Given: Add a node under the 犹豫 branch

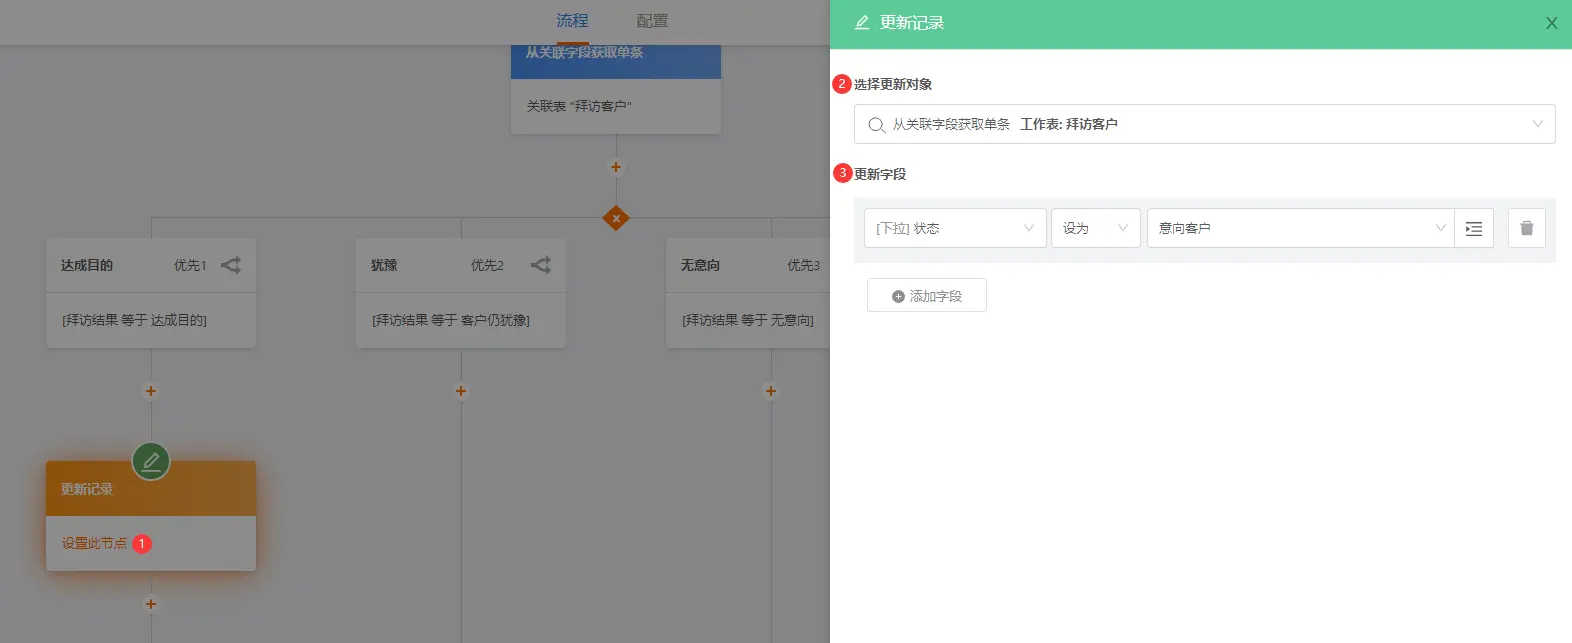Looking at the screenshot, I should click(461, 391).
